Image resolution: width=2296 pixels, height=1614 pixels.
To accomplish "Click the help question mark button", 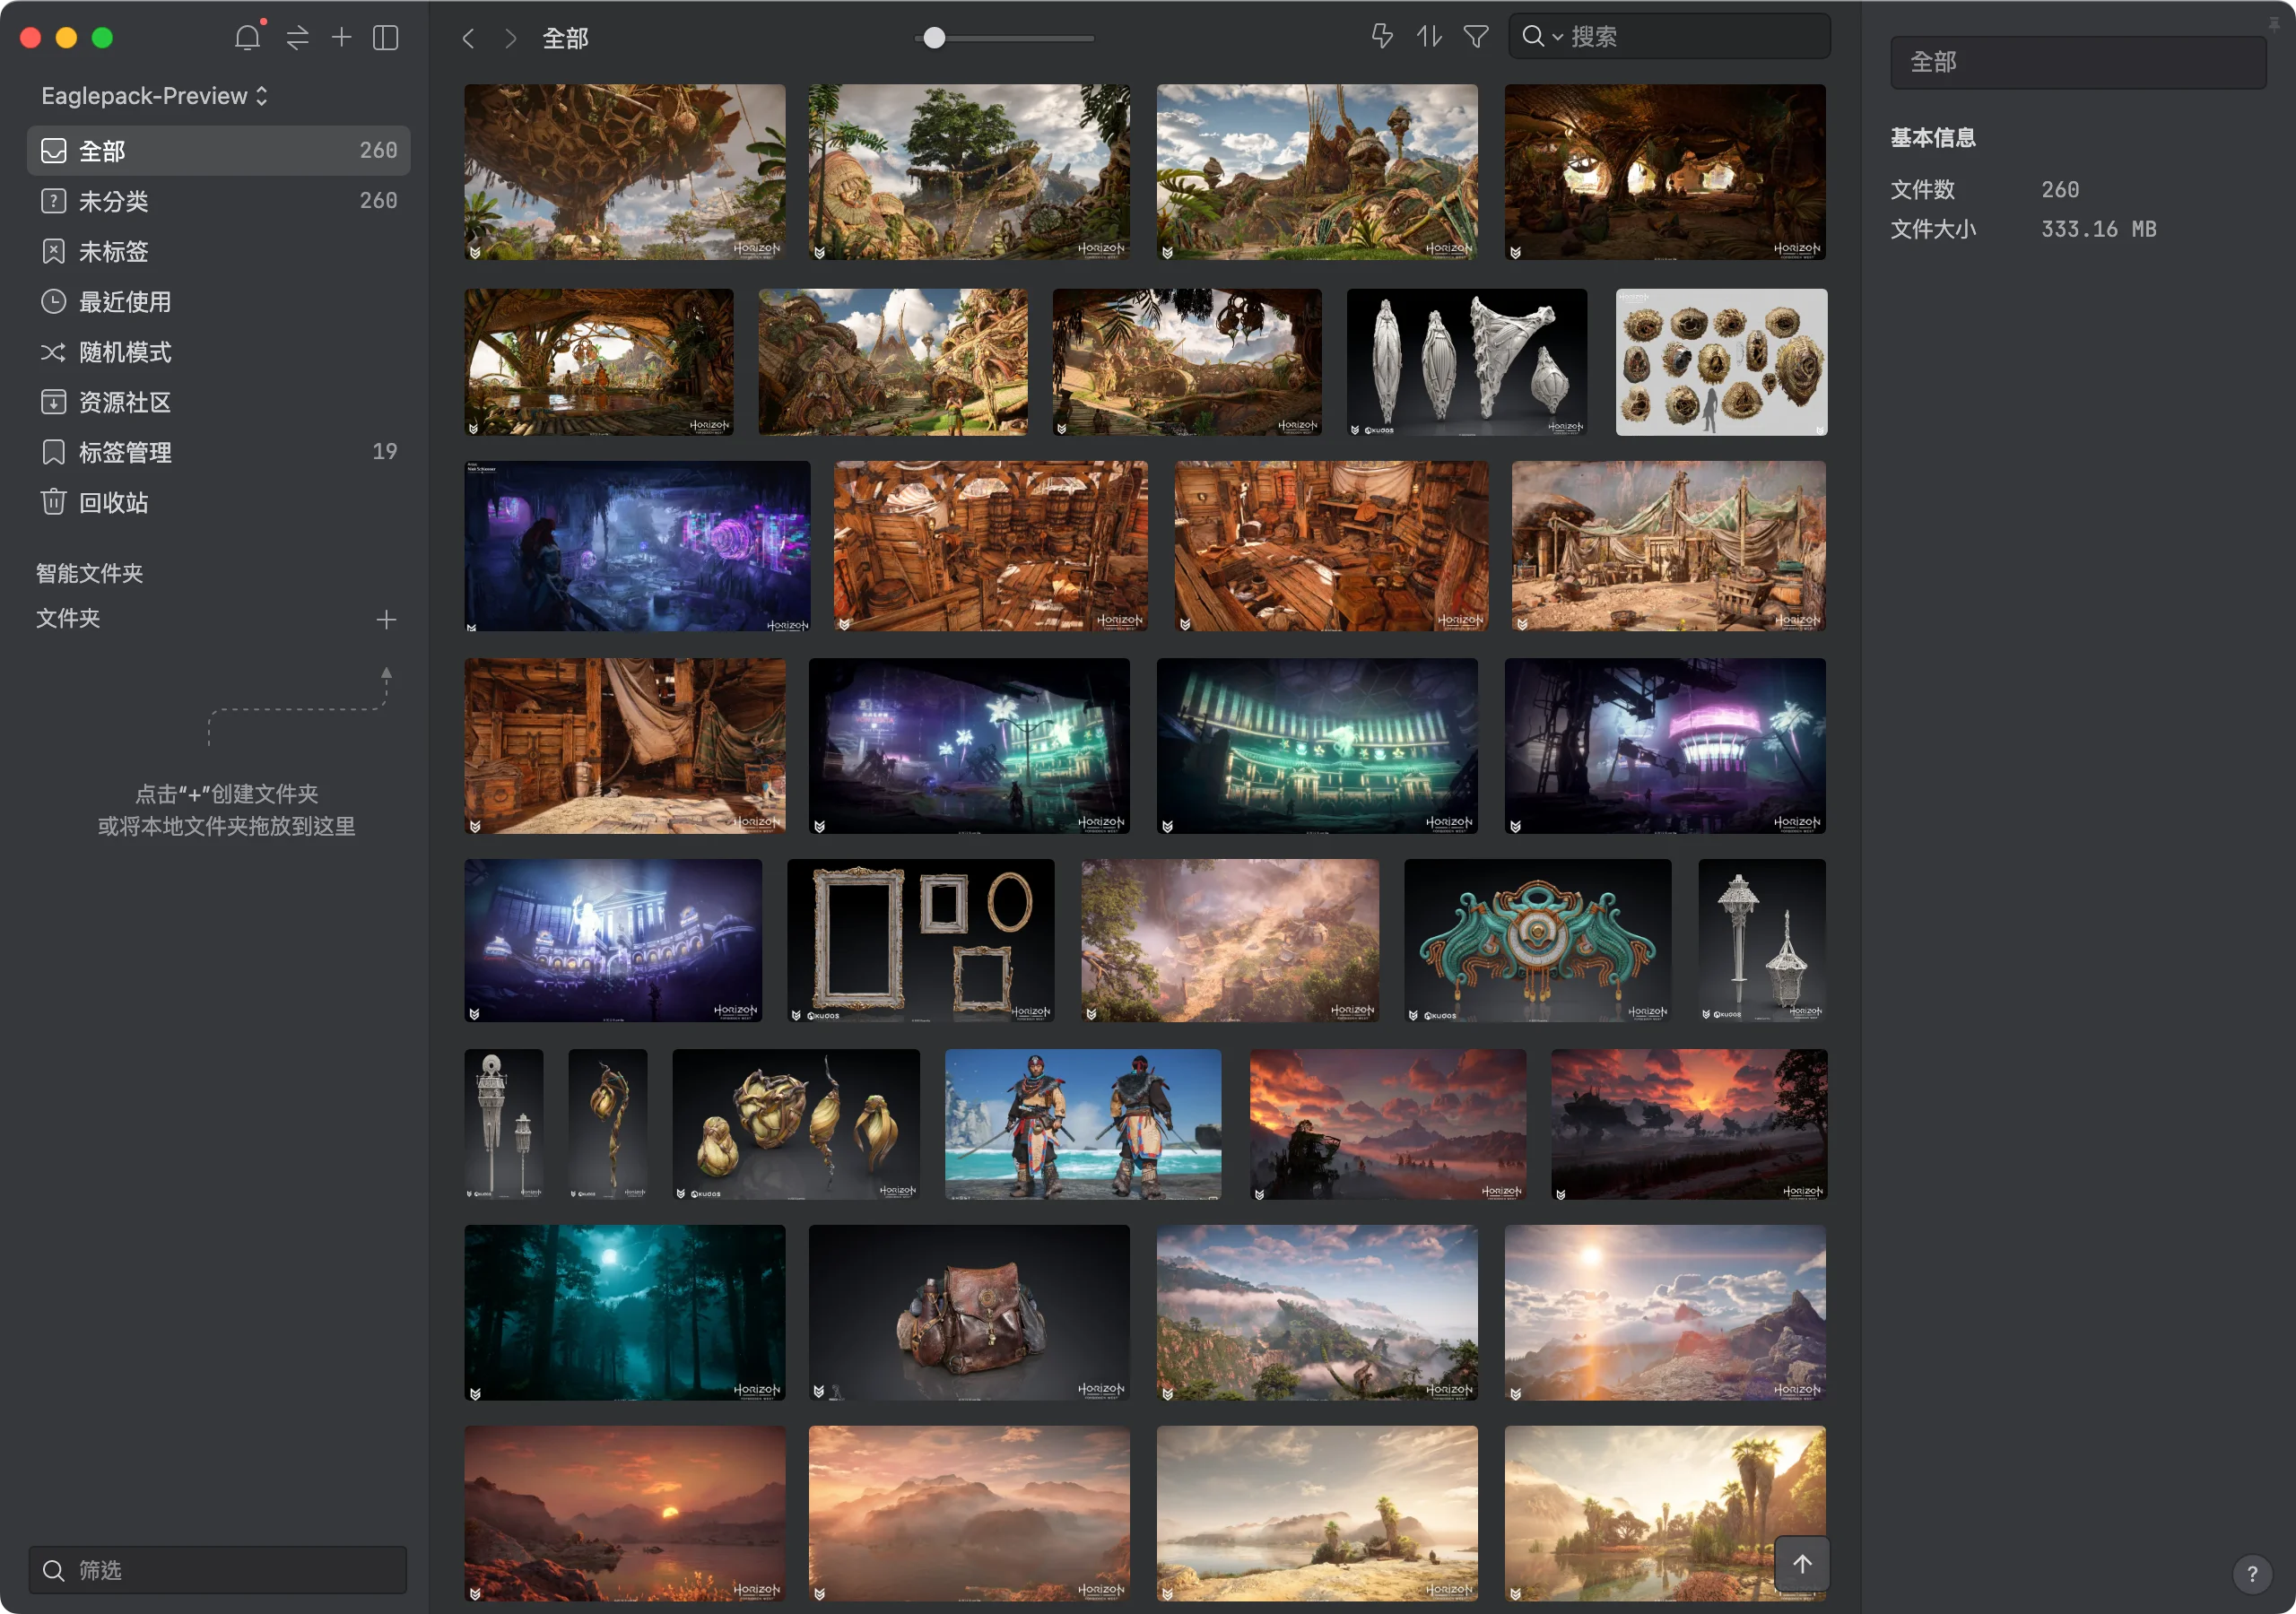I will coord(2251,1574).
